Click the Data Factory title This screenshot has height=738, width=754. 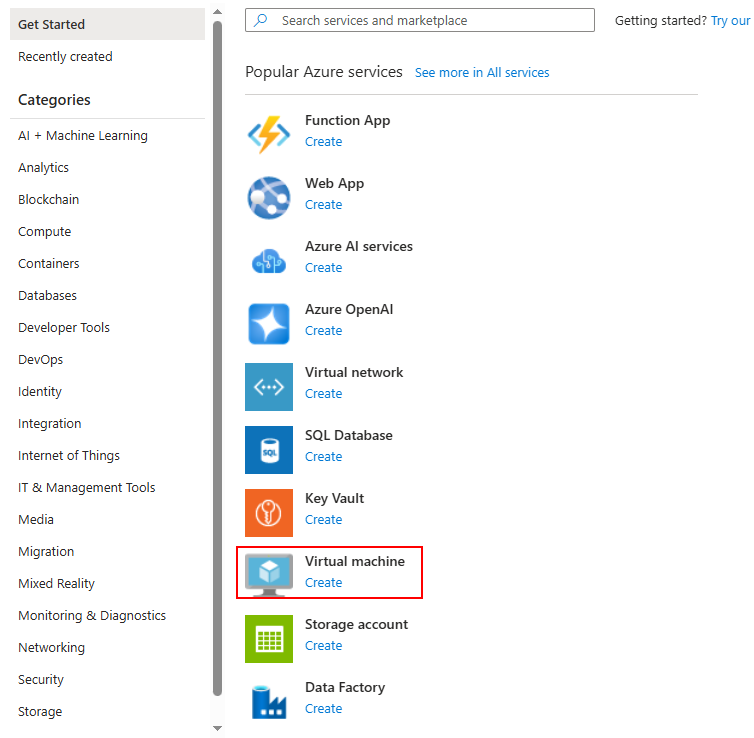tap(345, 687)
